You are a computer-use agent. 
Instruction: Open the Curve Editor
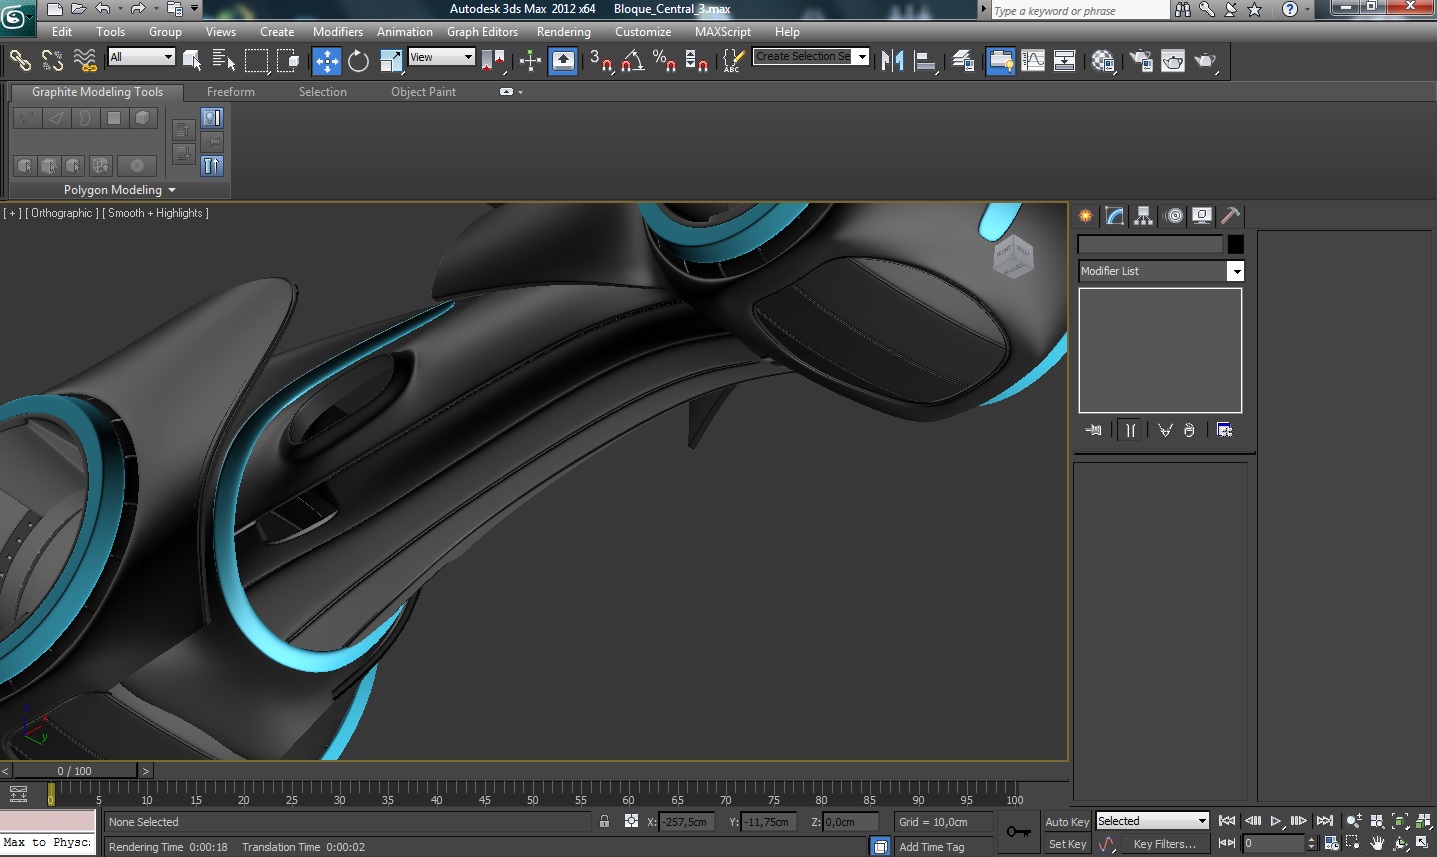1033,61
